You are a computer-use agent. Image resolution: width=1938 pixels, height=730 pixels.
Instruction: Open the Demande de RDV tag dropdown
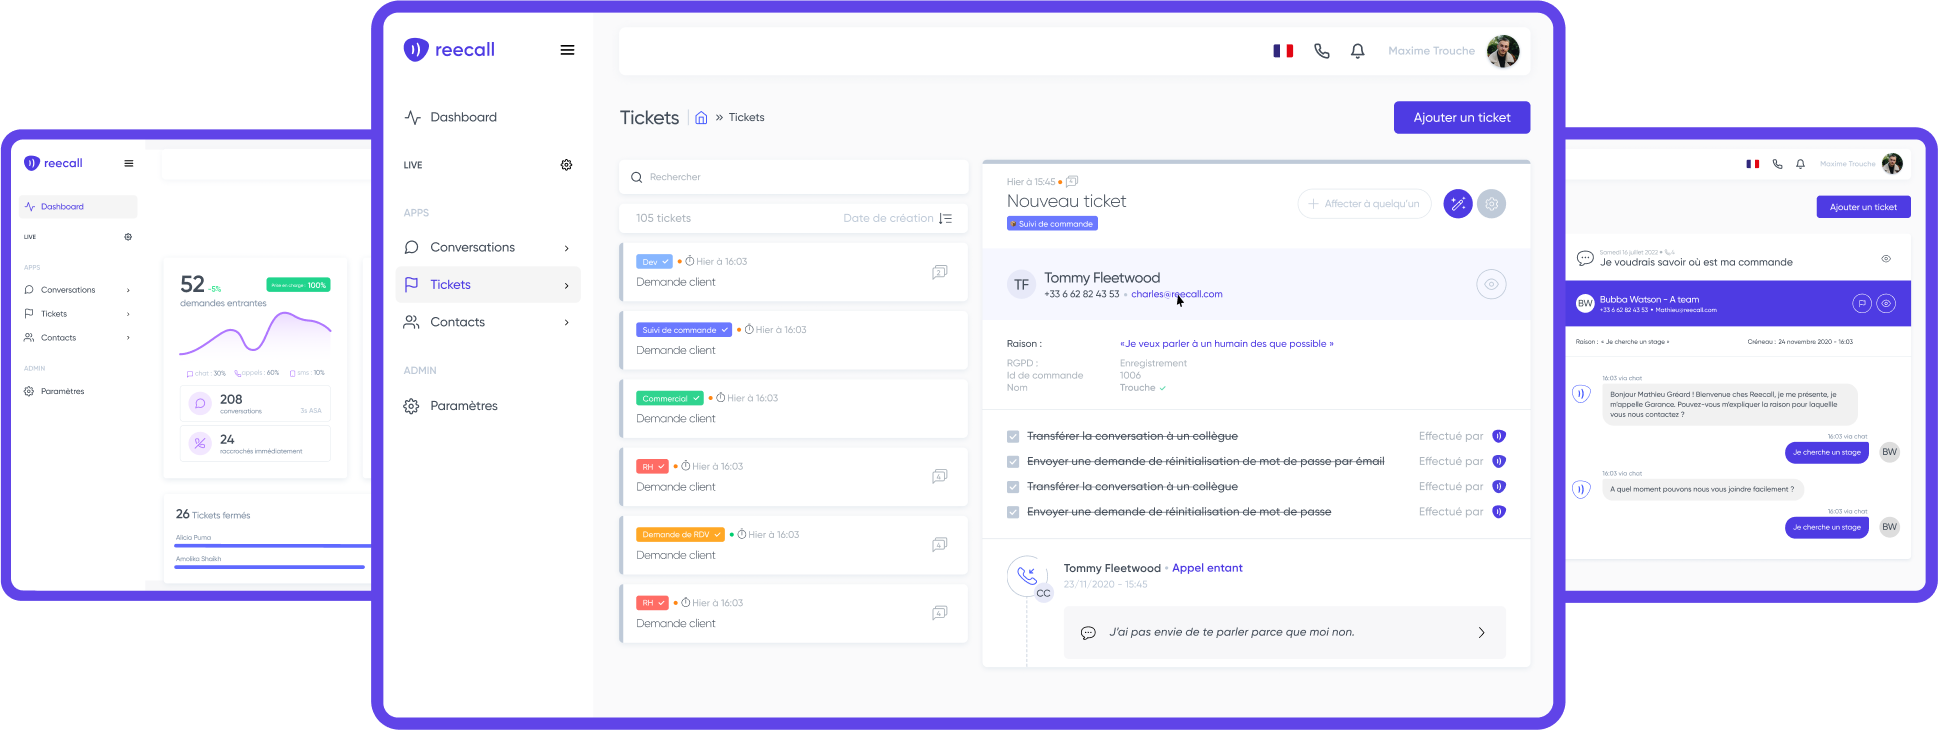coord(681,535)
